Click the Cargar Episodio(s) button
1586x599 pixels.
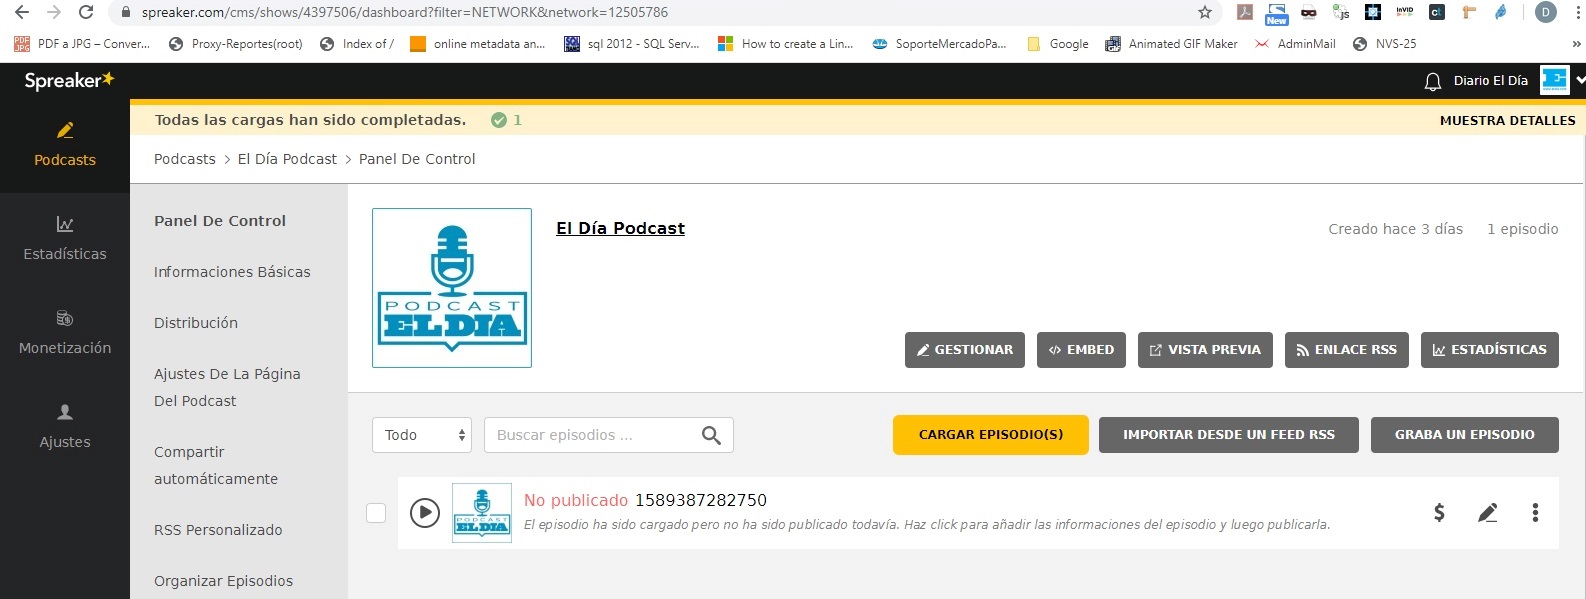(990, 435)
